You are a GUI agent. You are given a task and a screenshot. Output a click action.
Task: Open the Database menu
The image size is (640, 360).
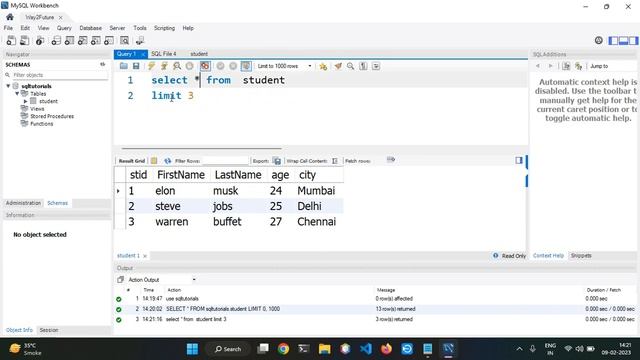(x=91, y=28)
